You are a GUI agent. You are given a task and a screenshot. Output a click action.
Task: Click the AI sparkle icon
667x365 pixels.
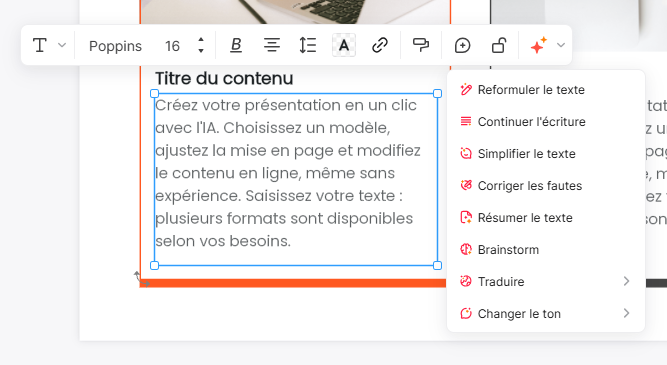(538, 45)
